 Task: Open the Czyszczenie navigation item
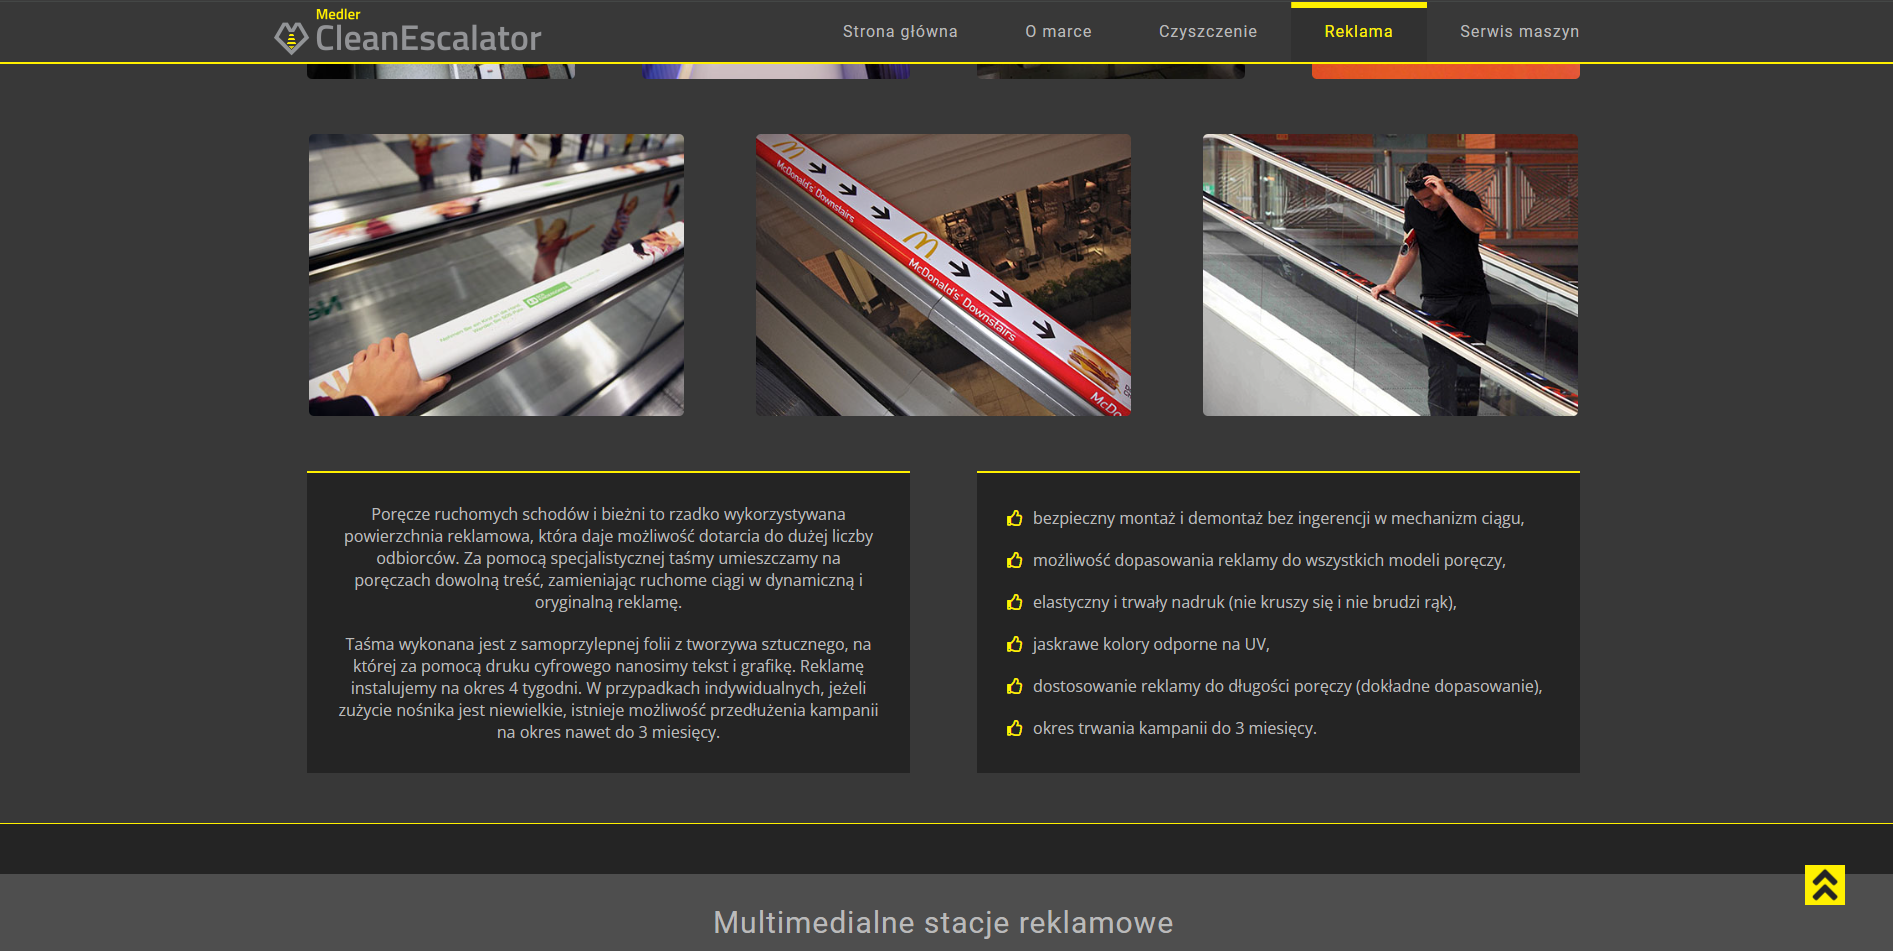coord(1207,32)
